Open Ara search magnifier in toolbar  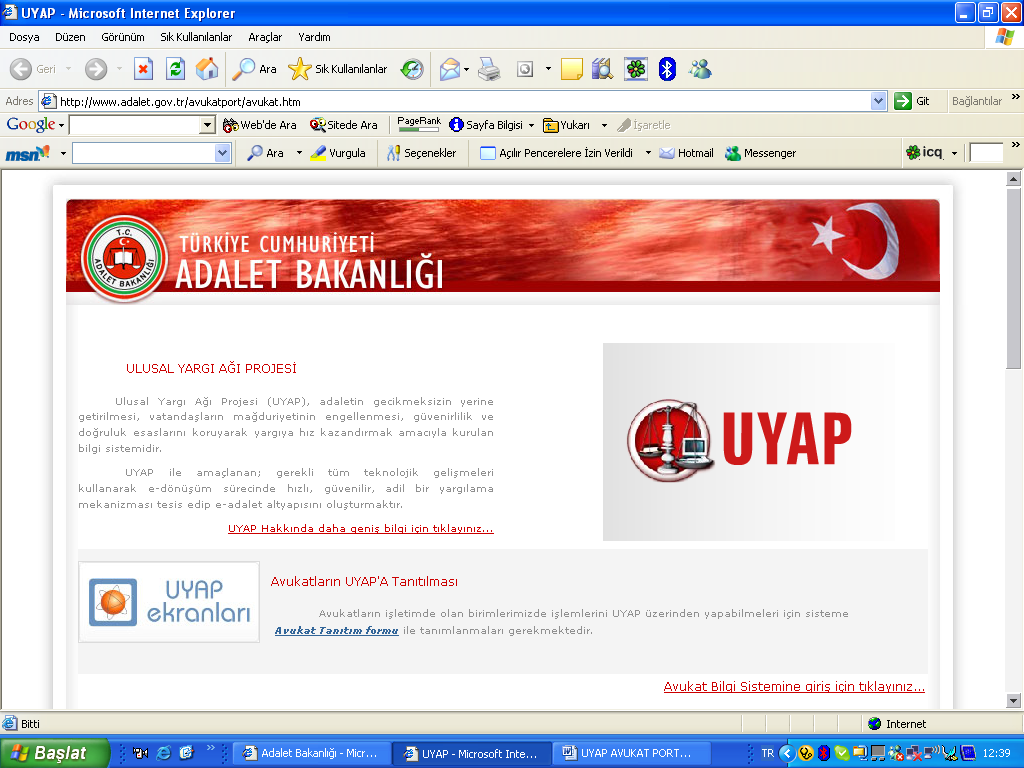point(255,69)
